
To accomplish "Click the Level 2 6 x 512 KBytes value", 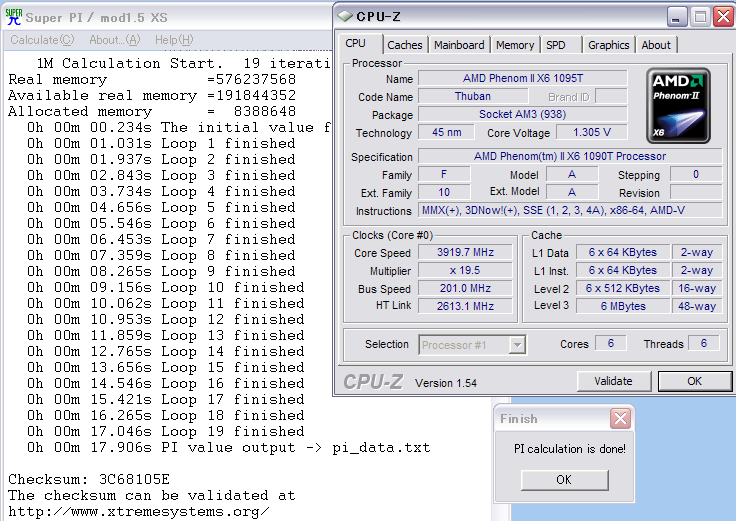I will [622, 288].
